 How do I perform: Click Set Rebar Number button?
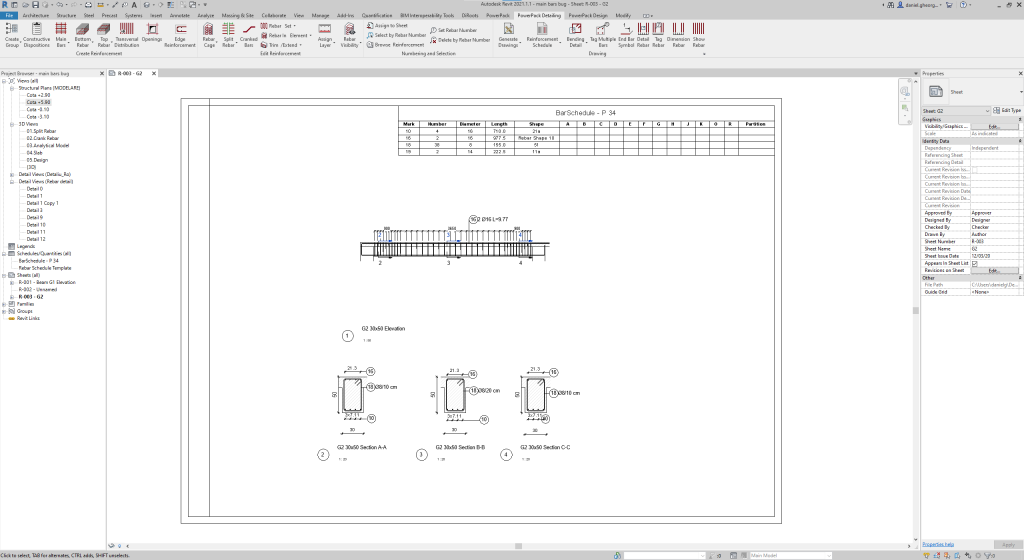coord(454,30)
